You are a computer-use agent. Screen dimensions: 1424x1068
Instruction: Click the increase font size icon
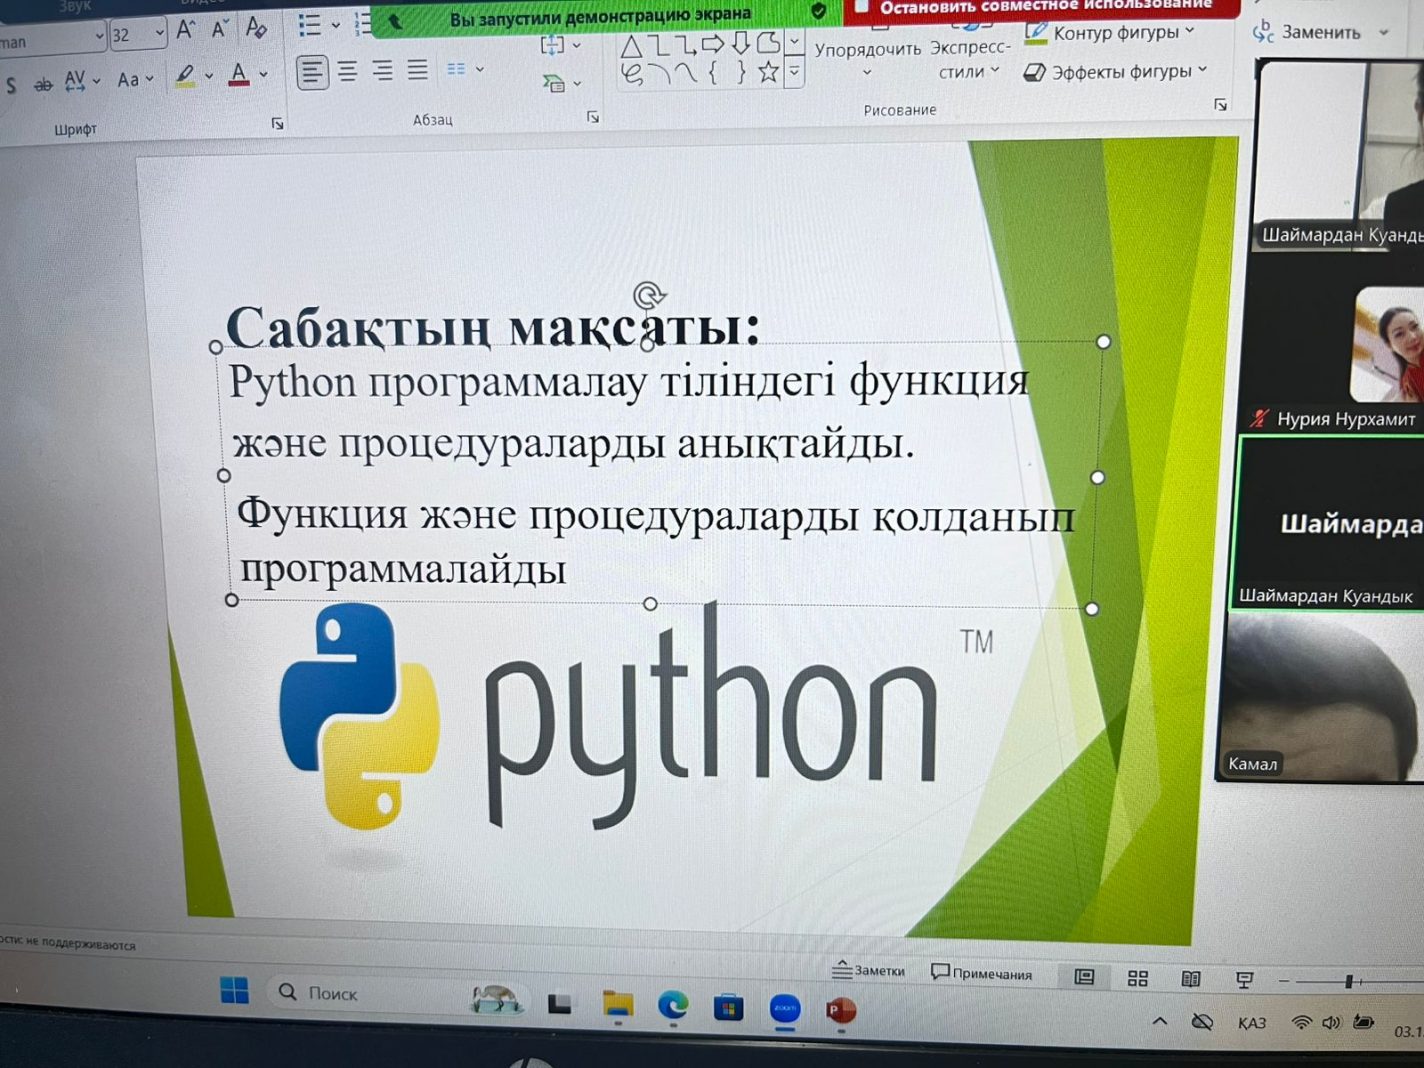coord(185,30)
